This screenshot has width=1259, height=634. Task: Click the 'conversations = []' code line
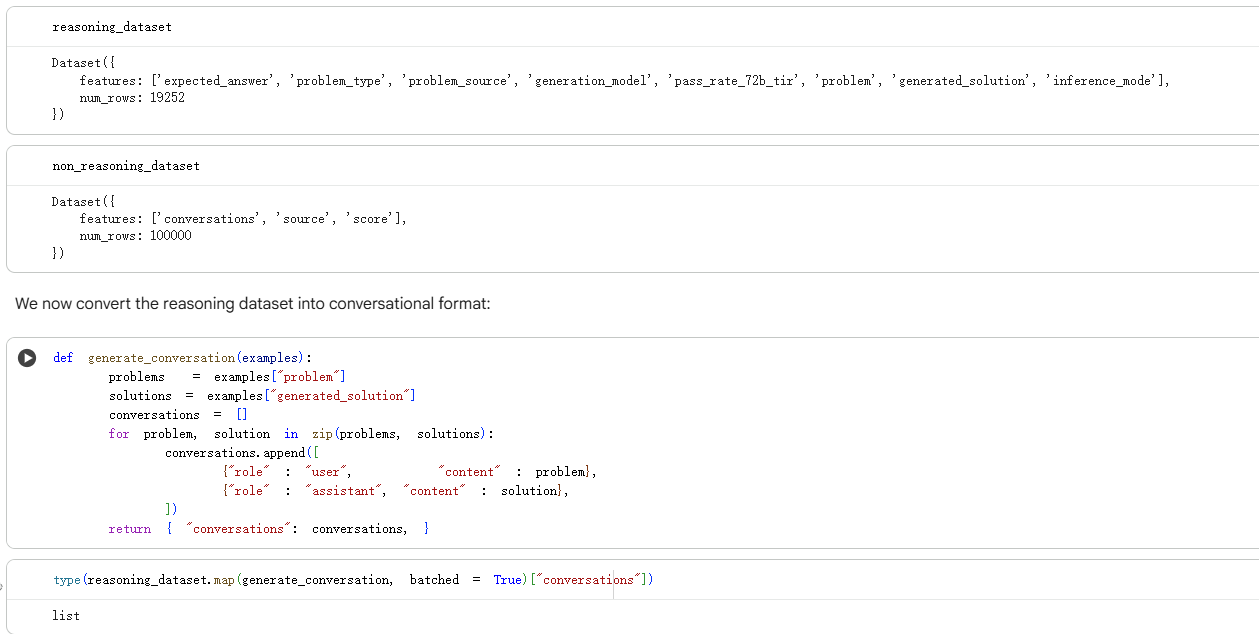click(x=178, y=415)
